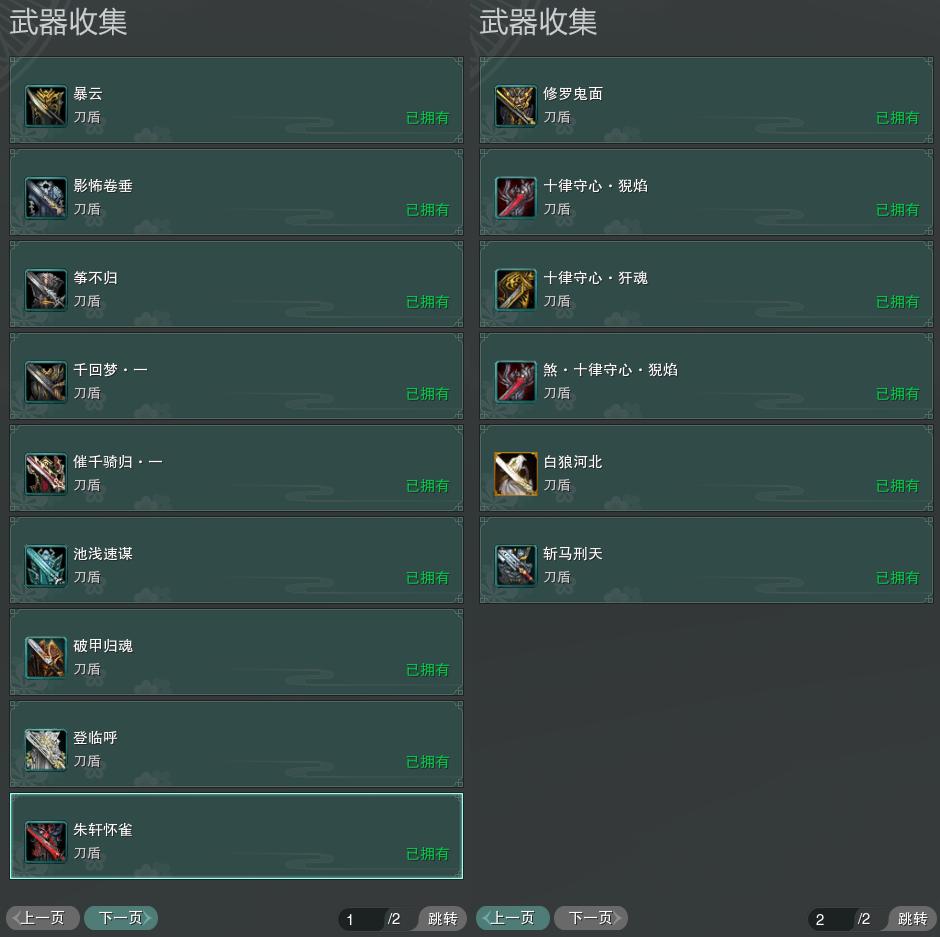The image size is (940, 937).
Task: Select the 斩马刑天 weapon icon
Action: pyautogui.click(x=516, y=565)
